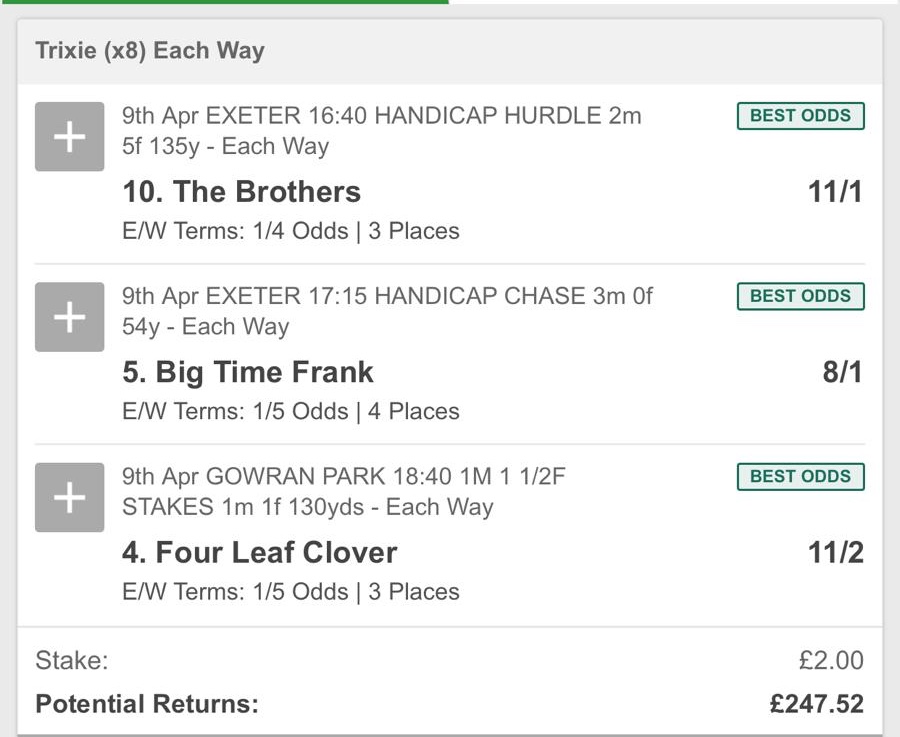Click the 8/1 odds price
This screenshot has width=900, height=737.
point(842,373)
